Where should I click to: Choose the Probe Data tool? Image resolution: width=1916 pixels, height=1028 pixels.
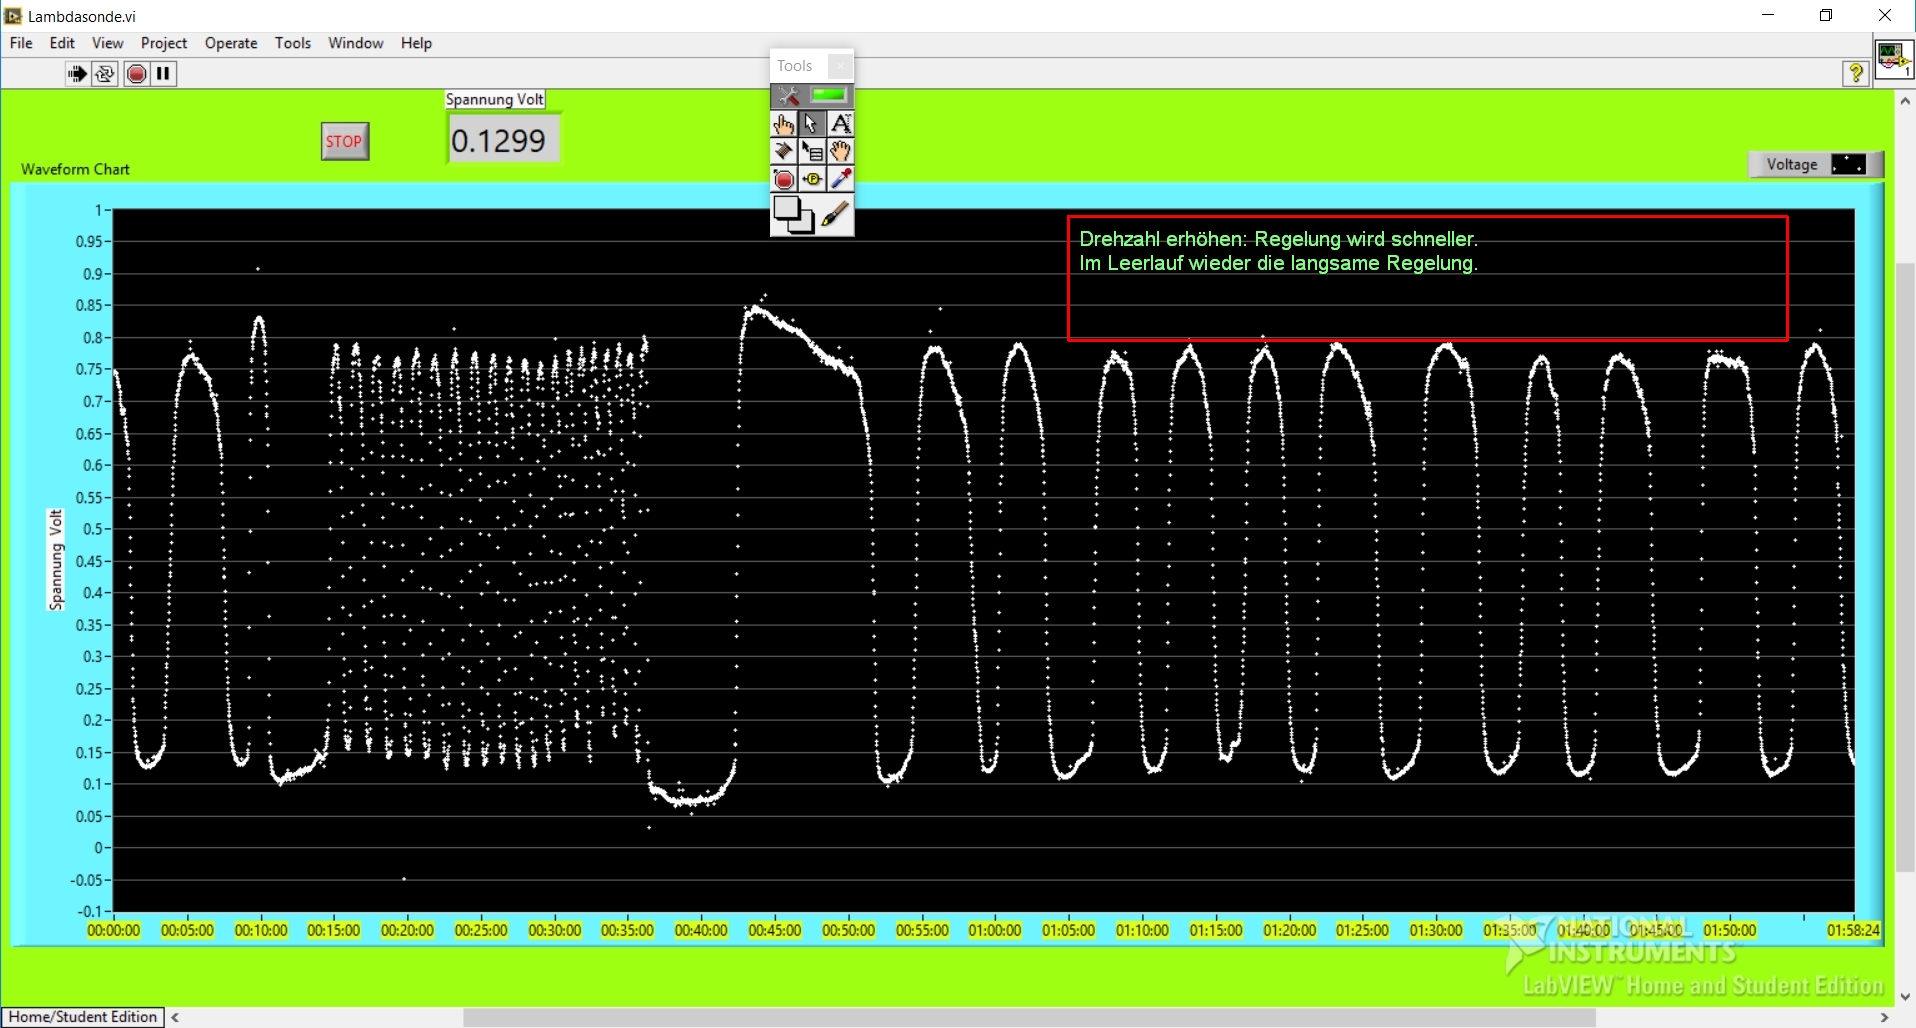point(812,180)
